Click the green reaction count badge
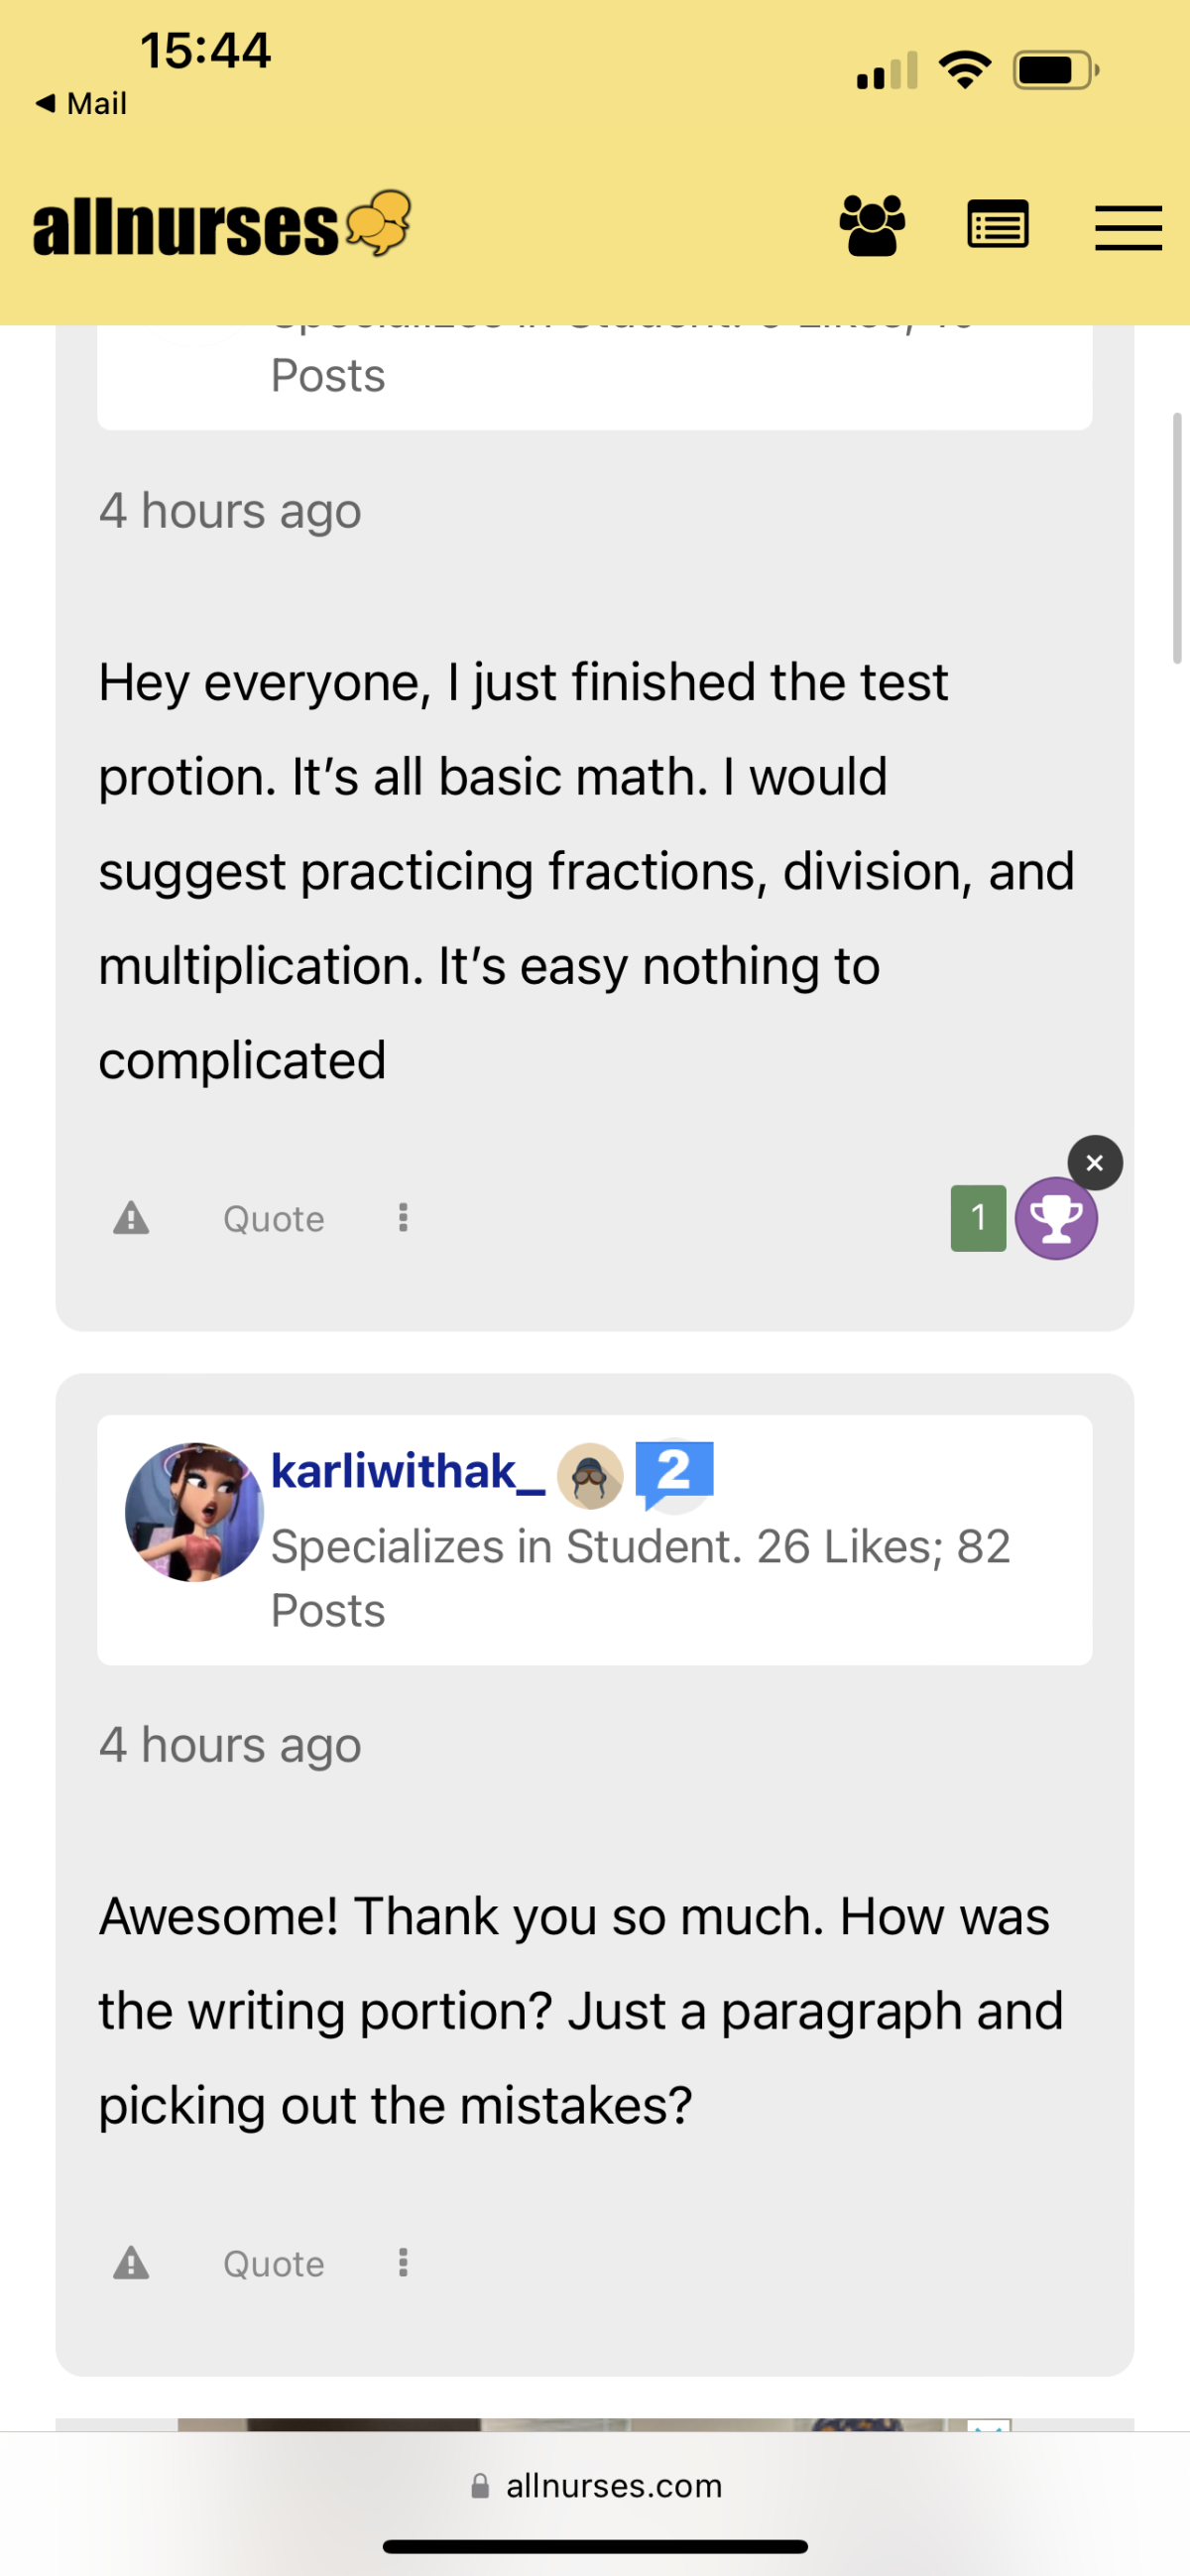Viewport: 1190px width, 2576px height. (978, 1218)
